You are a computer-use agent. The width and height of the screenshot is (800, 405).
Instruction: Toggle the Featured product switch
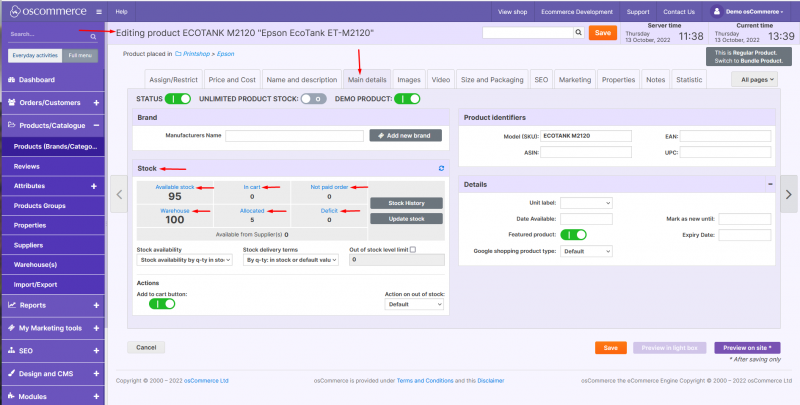(573, 235)
